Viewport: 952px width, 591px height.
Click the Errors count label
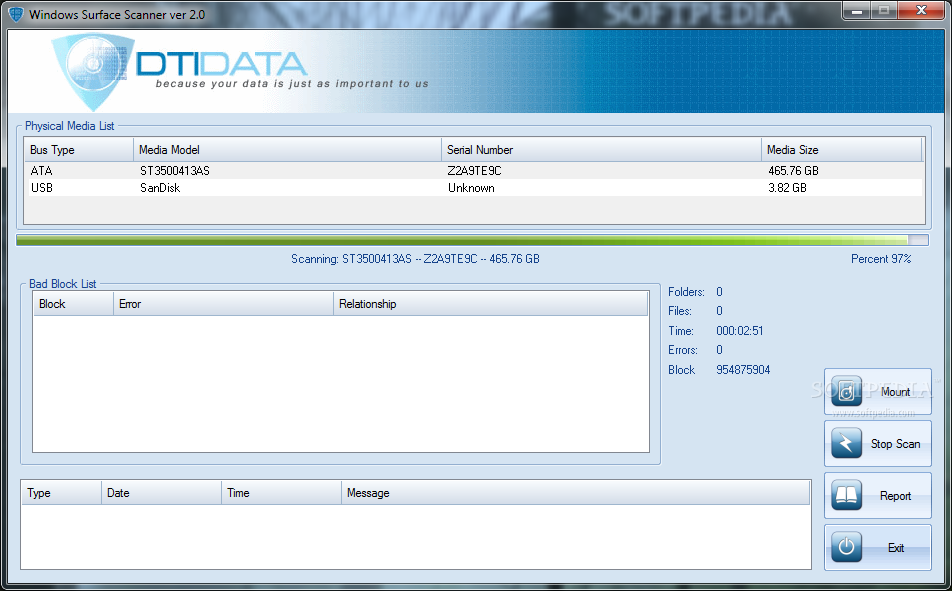[683, 350]
